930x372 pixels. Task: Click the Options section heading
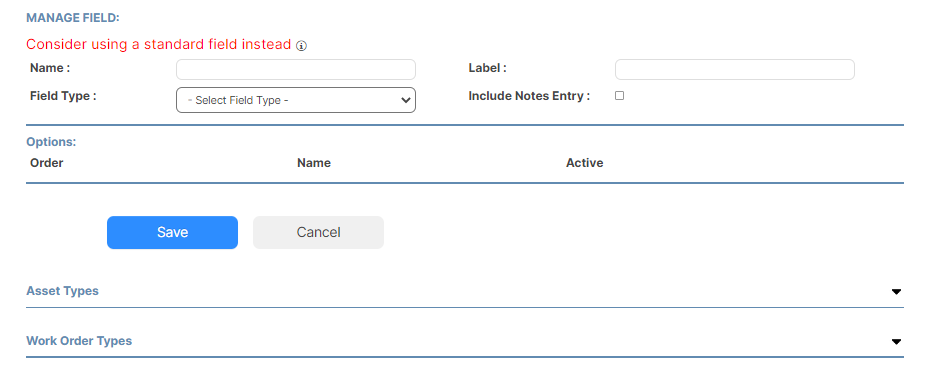(51, 142)
